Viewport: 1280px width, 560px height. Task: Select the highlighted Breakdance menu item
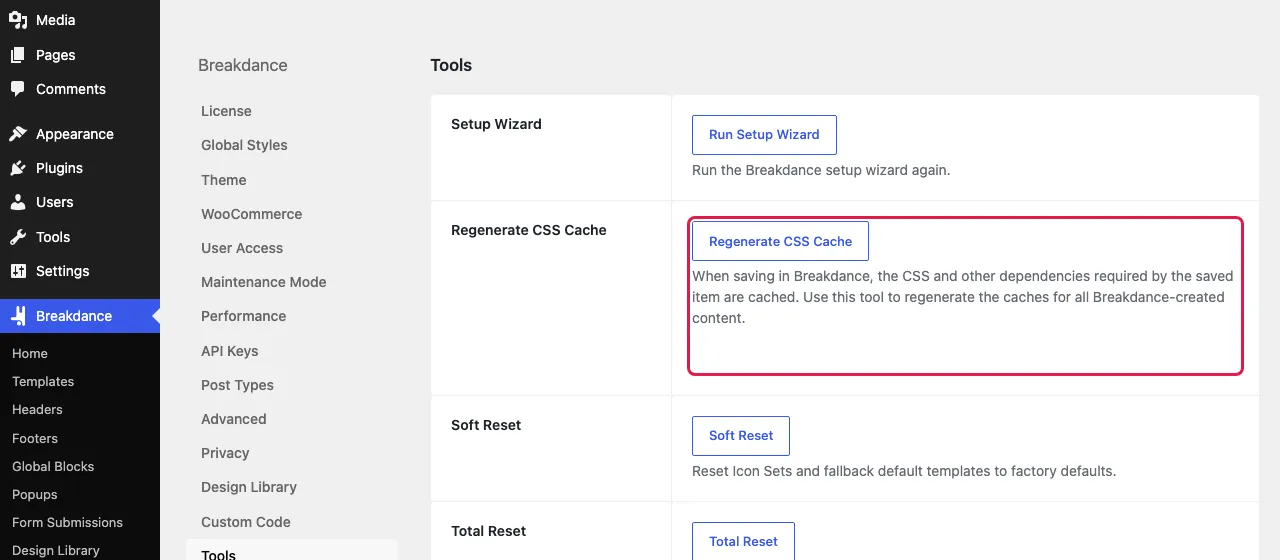click(x=80, y=316)
